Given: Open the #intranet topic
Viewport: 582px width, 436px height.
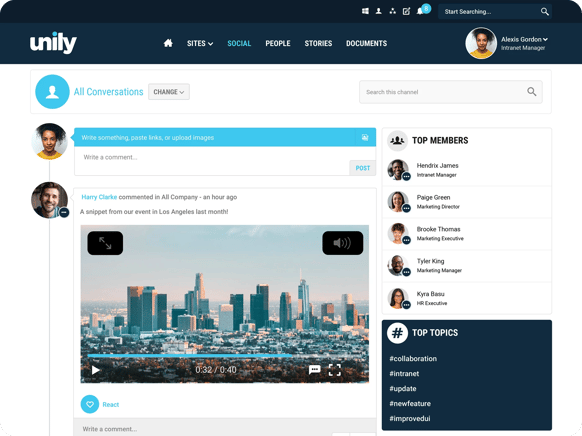Looking at the screenshot, I should 404,374.
